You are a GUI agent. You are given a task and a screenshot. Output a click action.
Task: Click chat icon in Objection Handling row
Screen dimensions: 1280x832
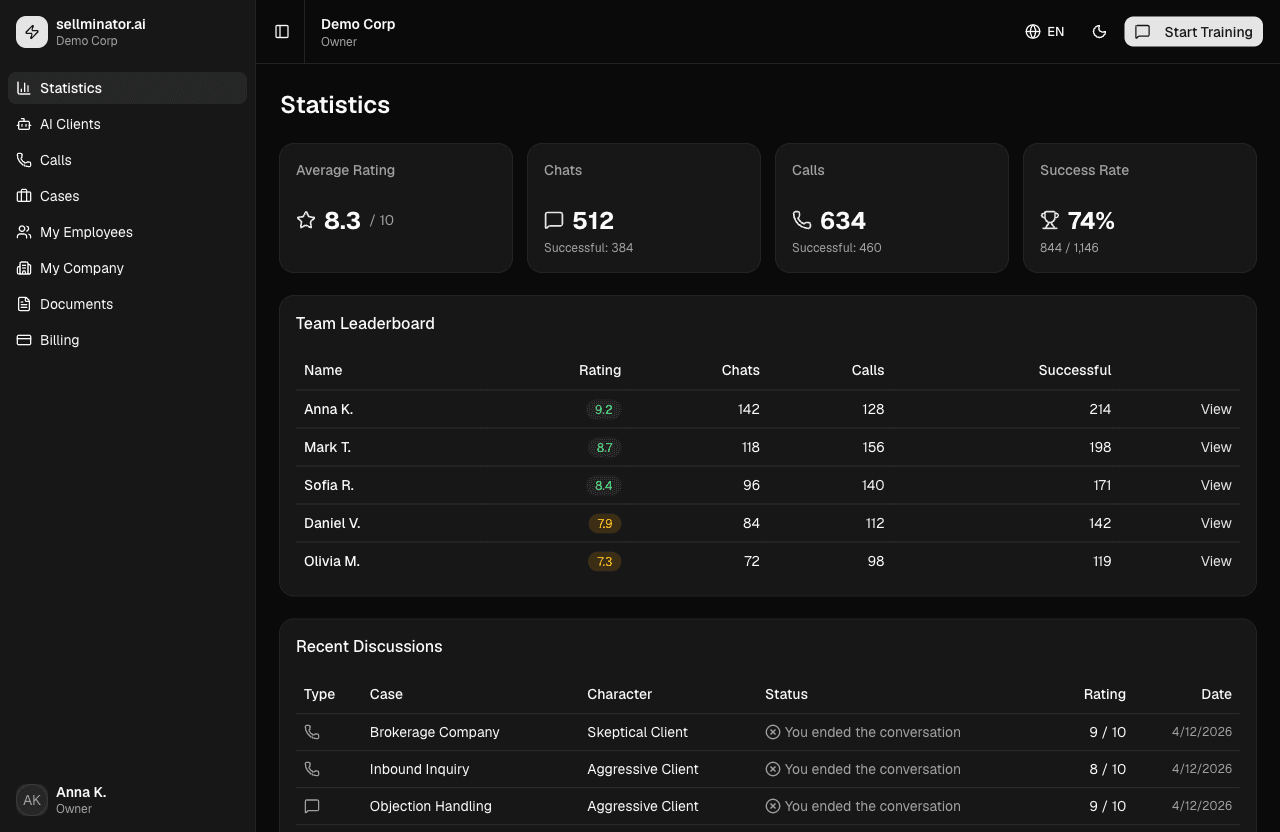point(312,806)
